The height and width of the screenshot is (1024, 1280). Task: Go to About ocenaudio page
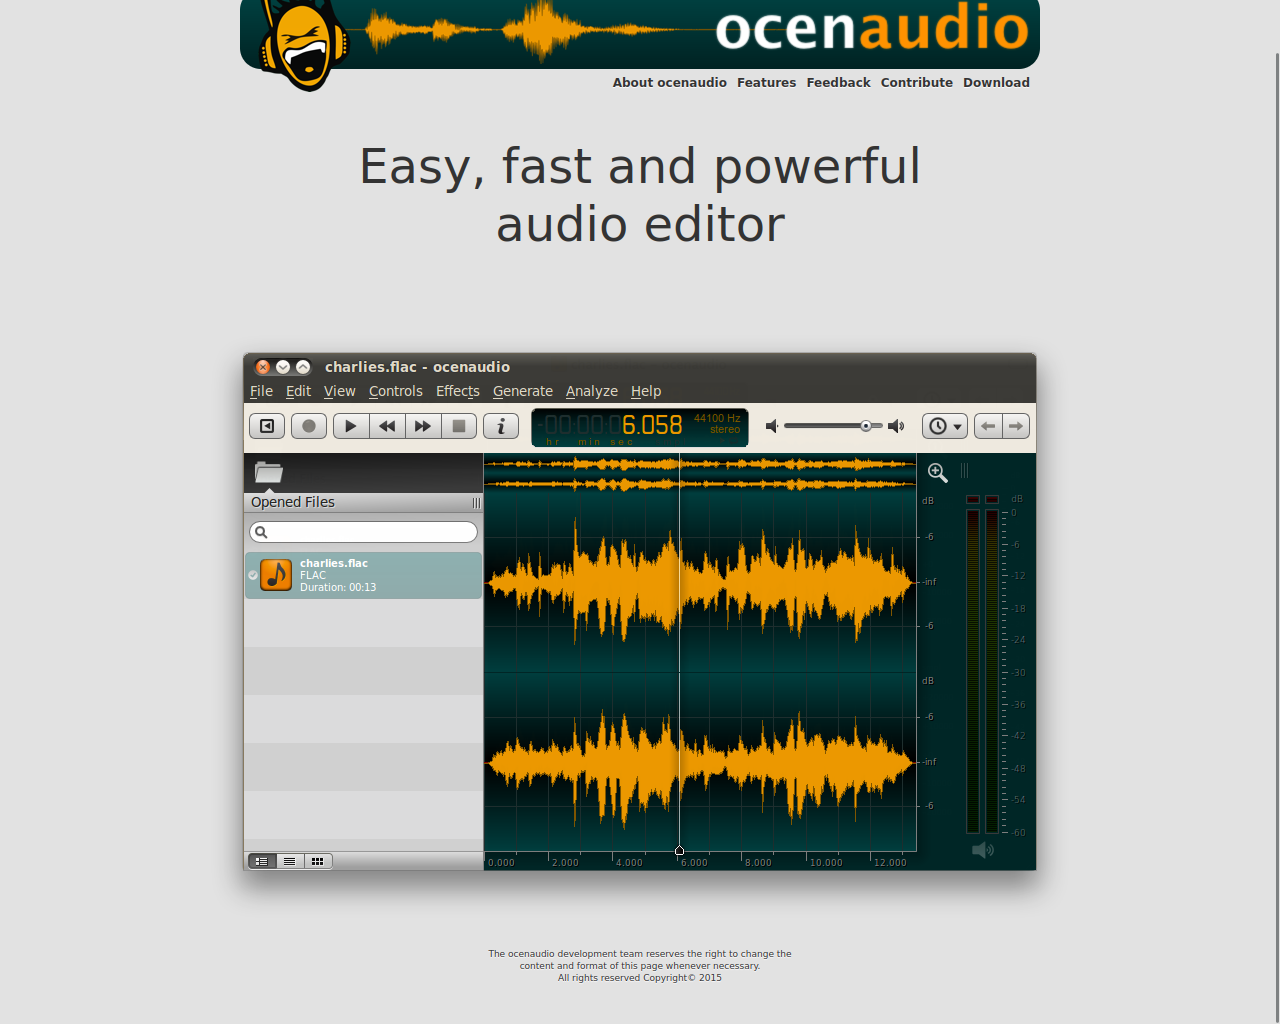click(670, 83)
